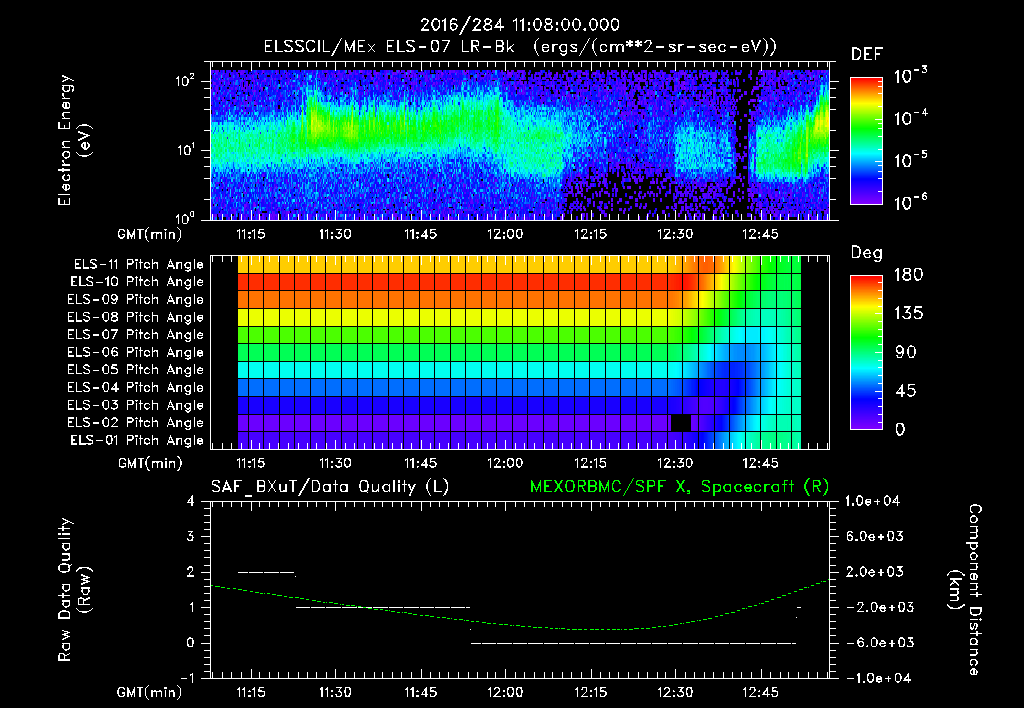Image resolution: width=1024 pixels, height=708 pixels.
Task: Click the -1 tick on Raw Data Quality axis
Action: click(x=187, y=678)
